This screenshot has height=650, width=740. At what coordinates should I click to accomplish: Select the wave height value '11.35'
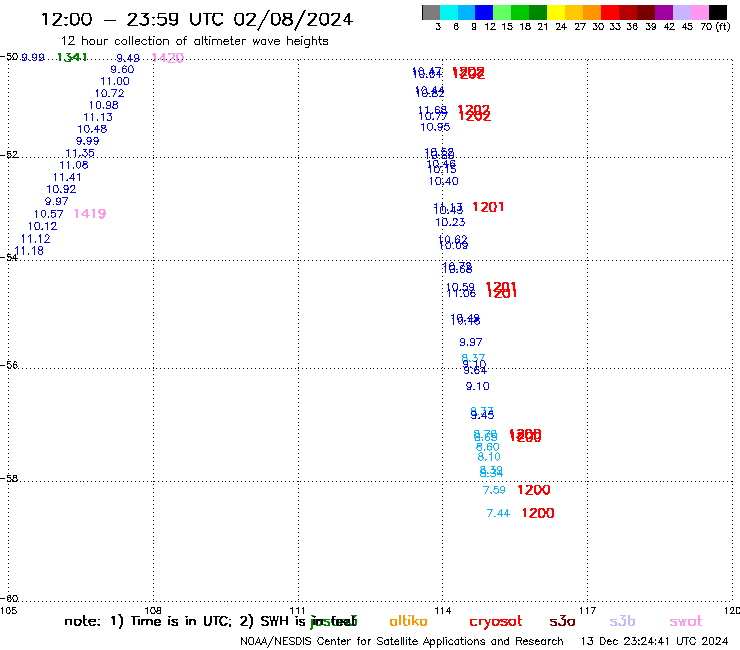80,153
